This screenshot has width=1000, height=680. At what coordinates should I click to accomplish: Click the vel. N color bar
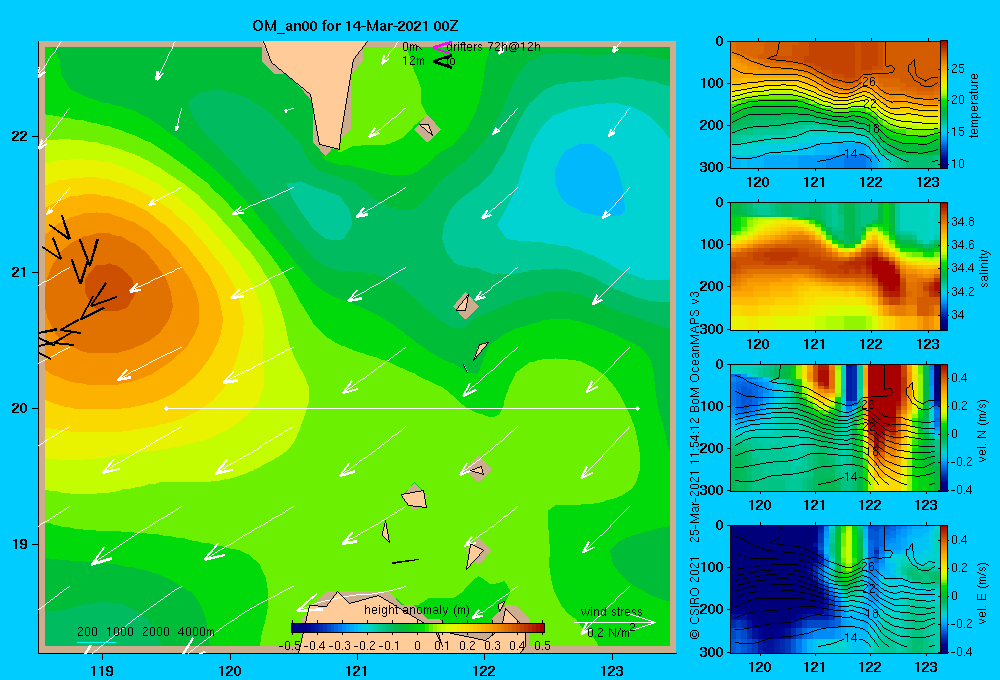(x=944, y=427)
